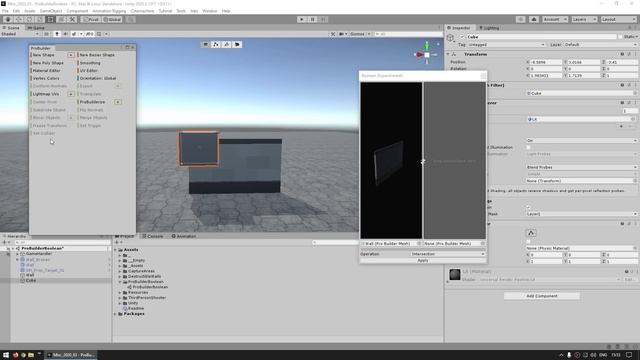The width and height of the screenshot is (640, 360).
Task: Select the Move tool in toolbar
Action: (18, 19)
